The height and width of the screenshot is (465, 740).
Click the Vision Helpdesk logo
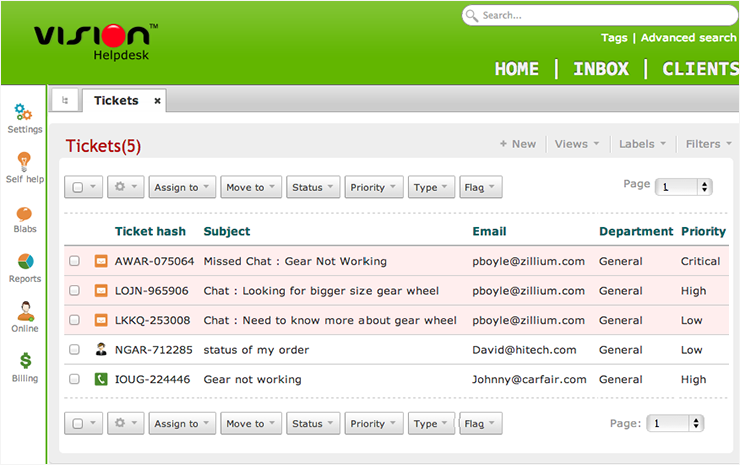tap(96, 42)
